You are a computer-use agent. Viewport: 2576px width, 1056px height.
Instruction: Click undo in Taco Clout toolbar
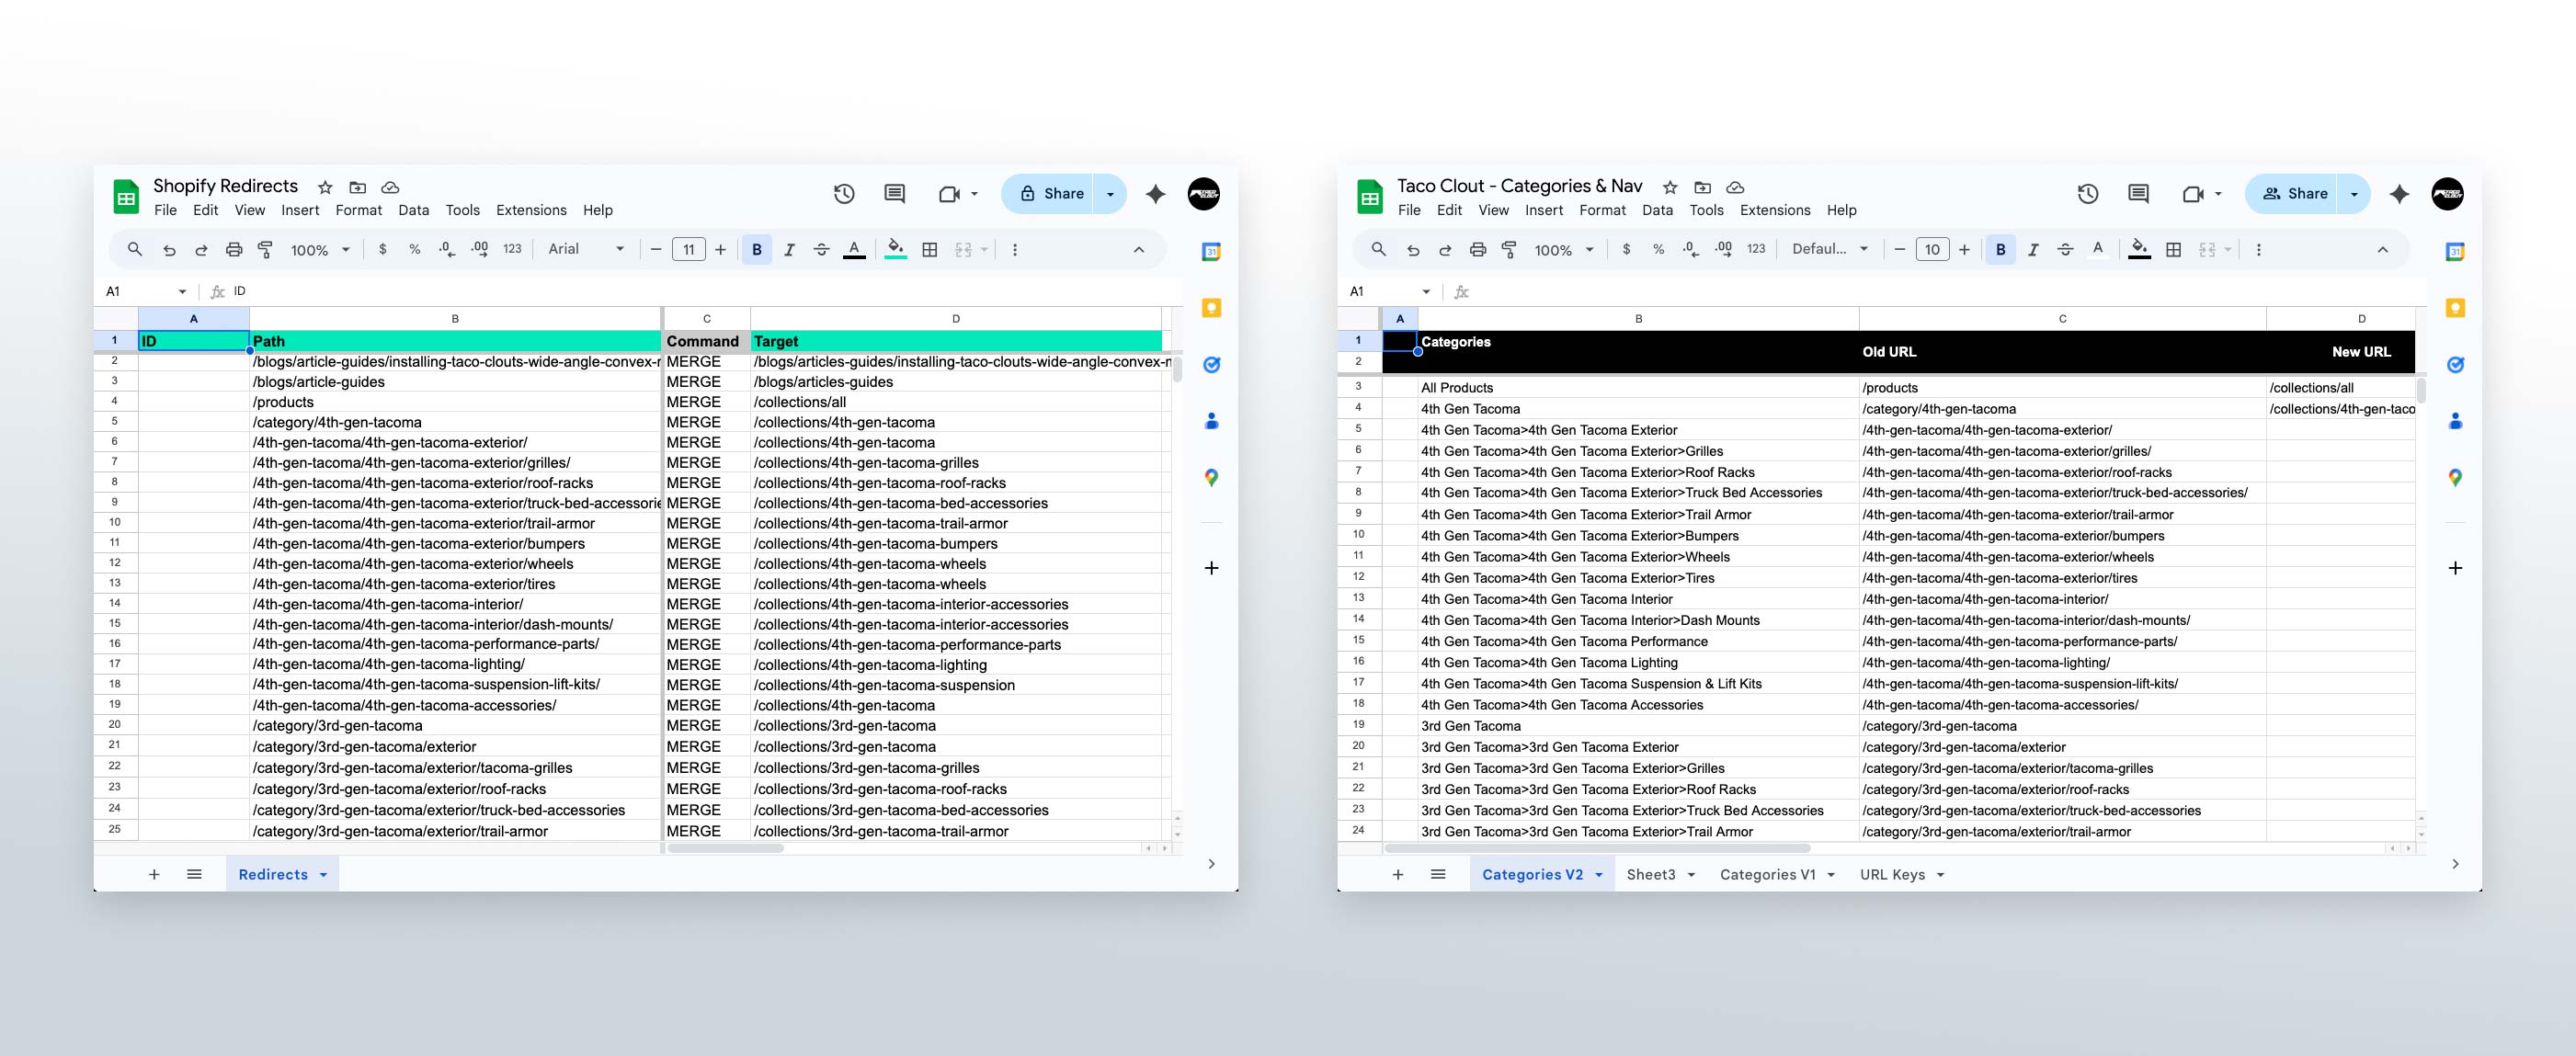[1413, 250]
